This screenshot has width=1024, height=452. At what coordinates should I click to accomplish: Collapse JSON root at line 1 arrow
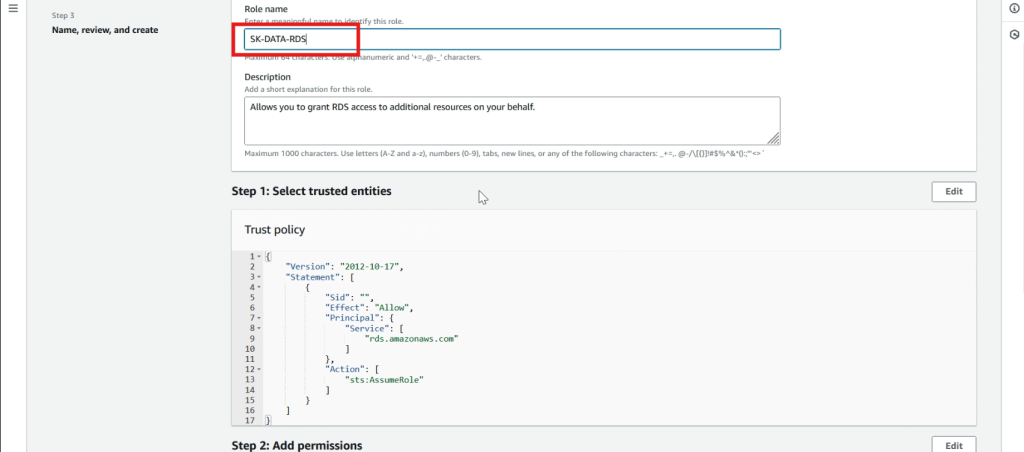point(259,257)
